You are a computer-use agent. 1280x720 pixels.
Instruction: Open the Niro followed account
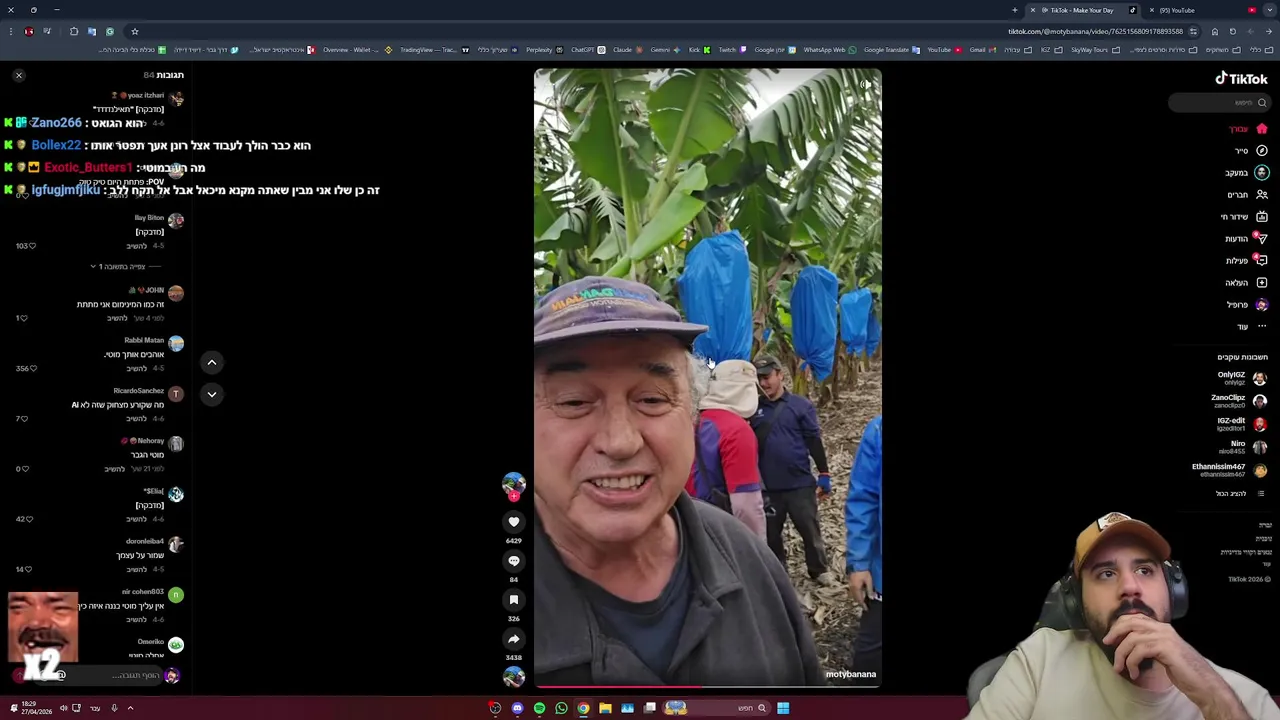pyautogui.click(x=1248, y=447)
